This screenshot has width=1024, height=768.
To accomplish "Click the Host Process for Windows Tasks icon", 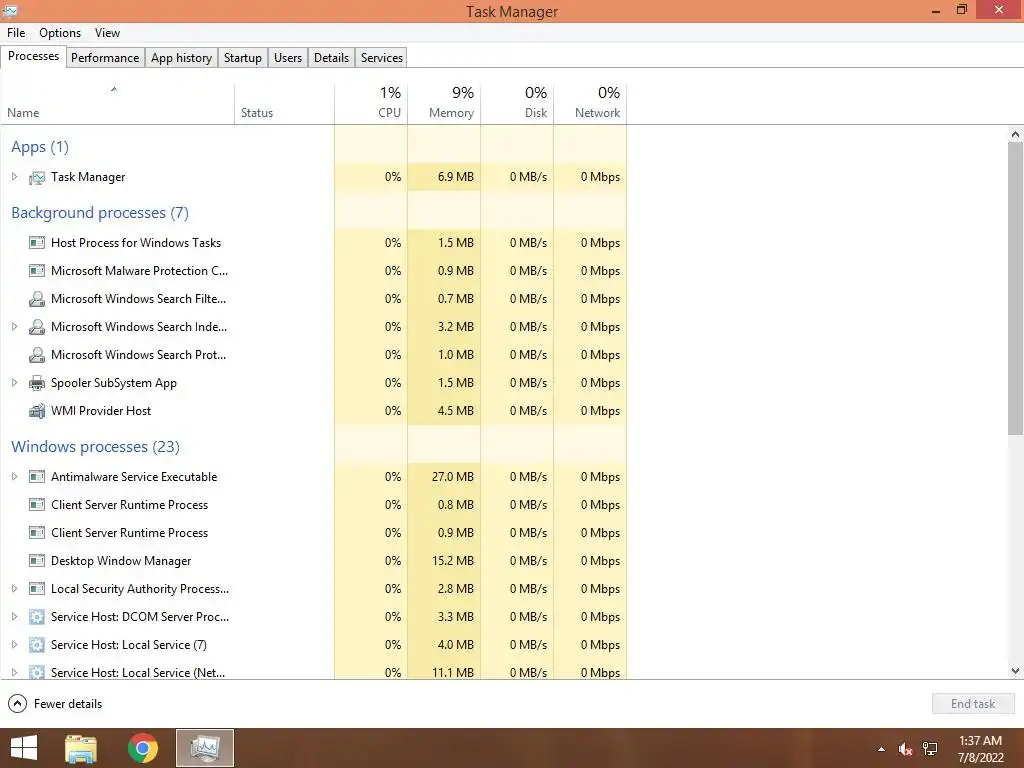I will (37, 243).
